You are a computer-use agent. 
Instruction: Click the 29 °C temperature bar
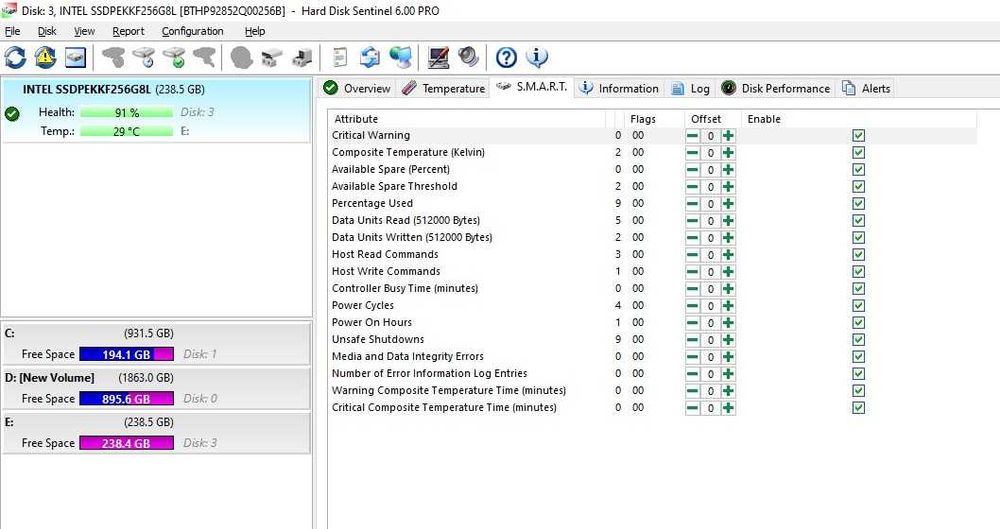point(126,131)
